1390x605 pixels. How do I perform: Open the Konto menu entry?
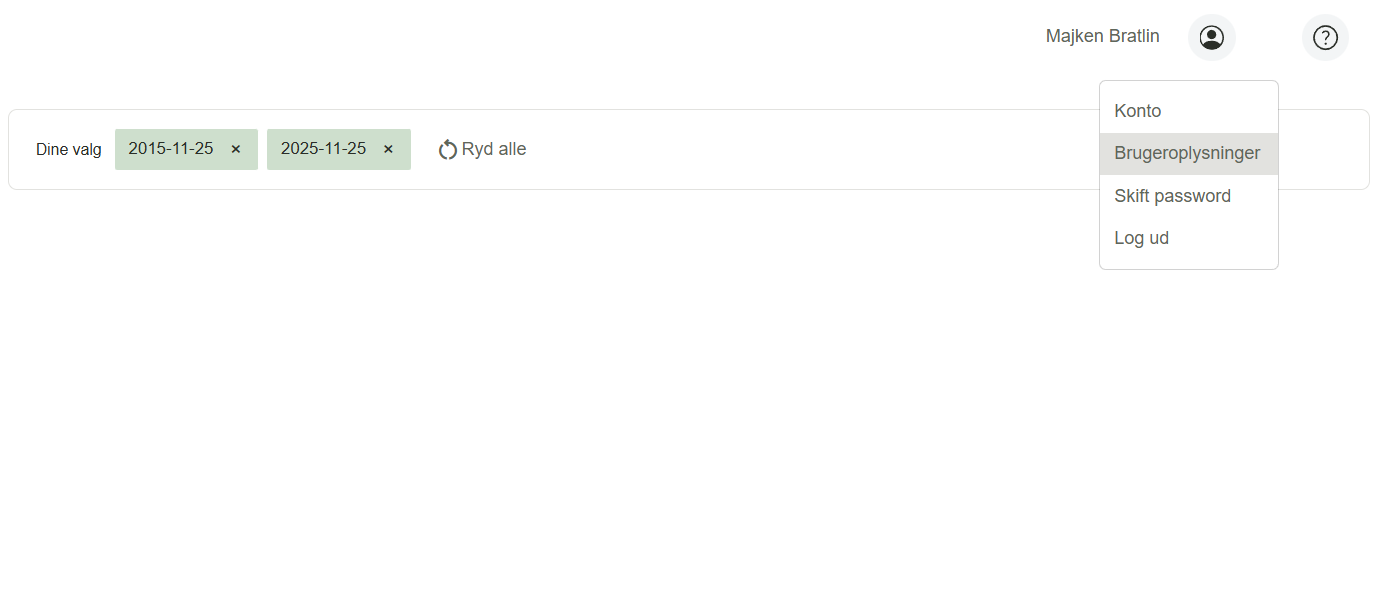[x=1137, y=111]
